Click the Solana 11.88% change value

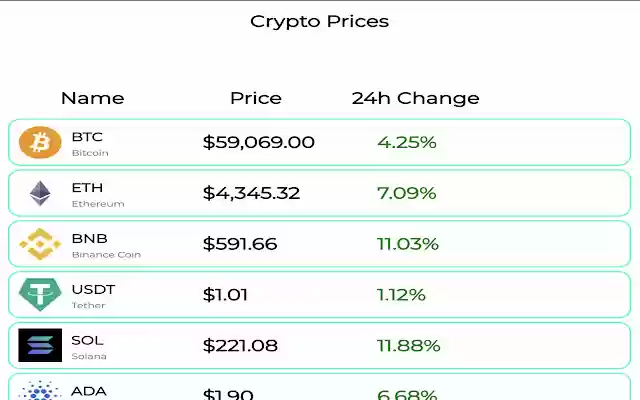(x=408, y=346)
